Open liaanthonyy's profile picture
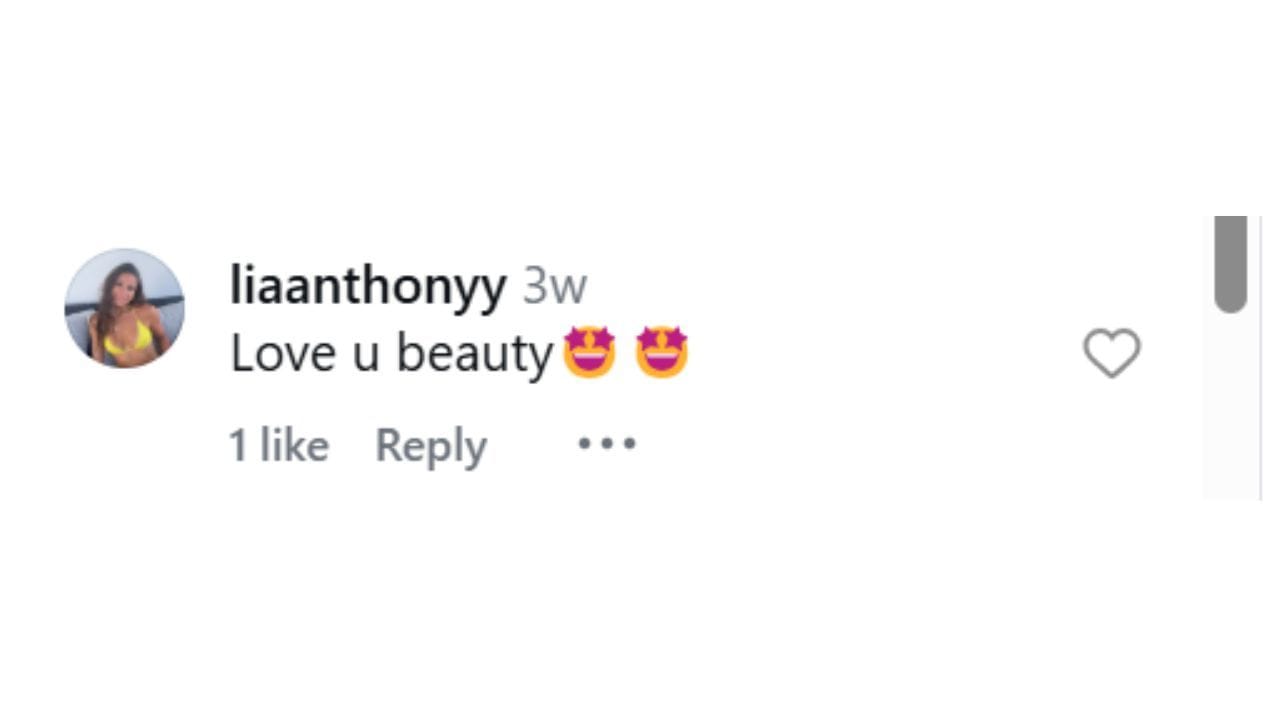 pyautogui.click(x=125, y=308)
